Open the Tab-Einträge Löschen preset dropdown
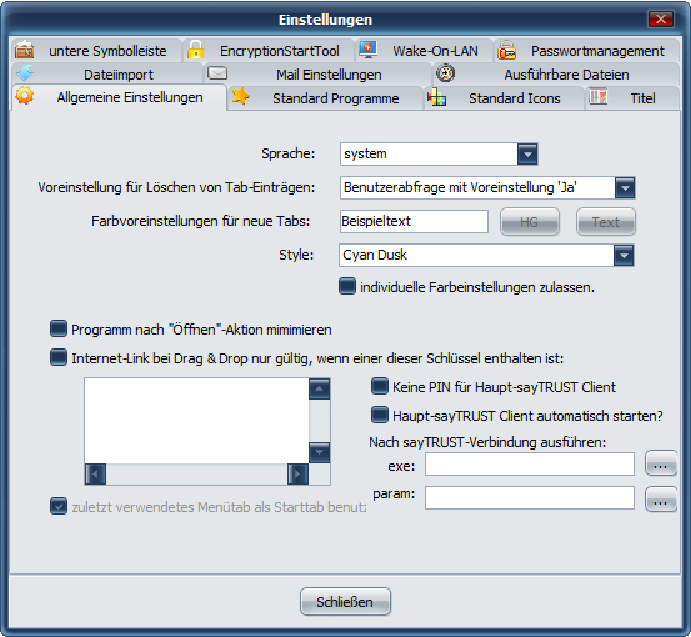This screenshot has height=637, width=691. (x=624, y=187)
